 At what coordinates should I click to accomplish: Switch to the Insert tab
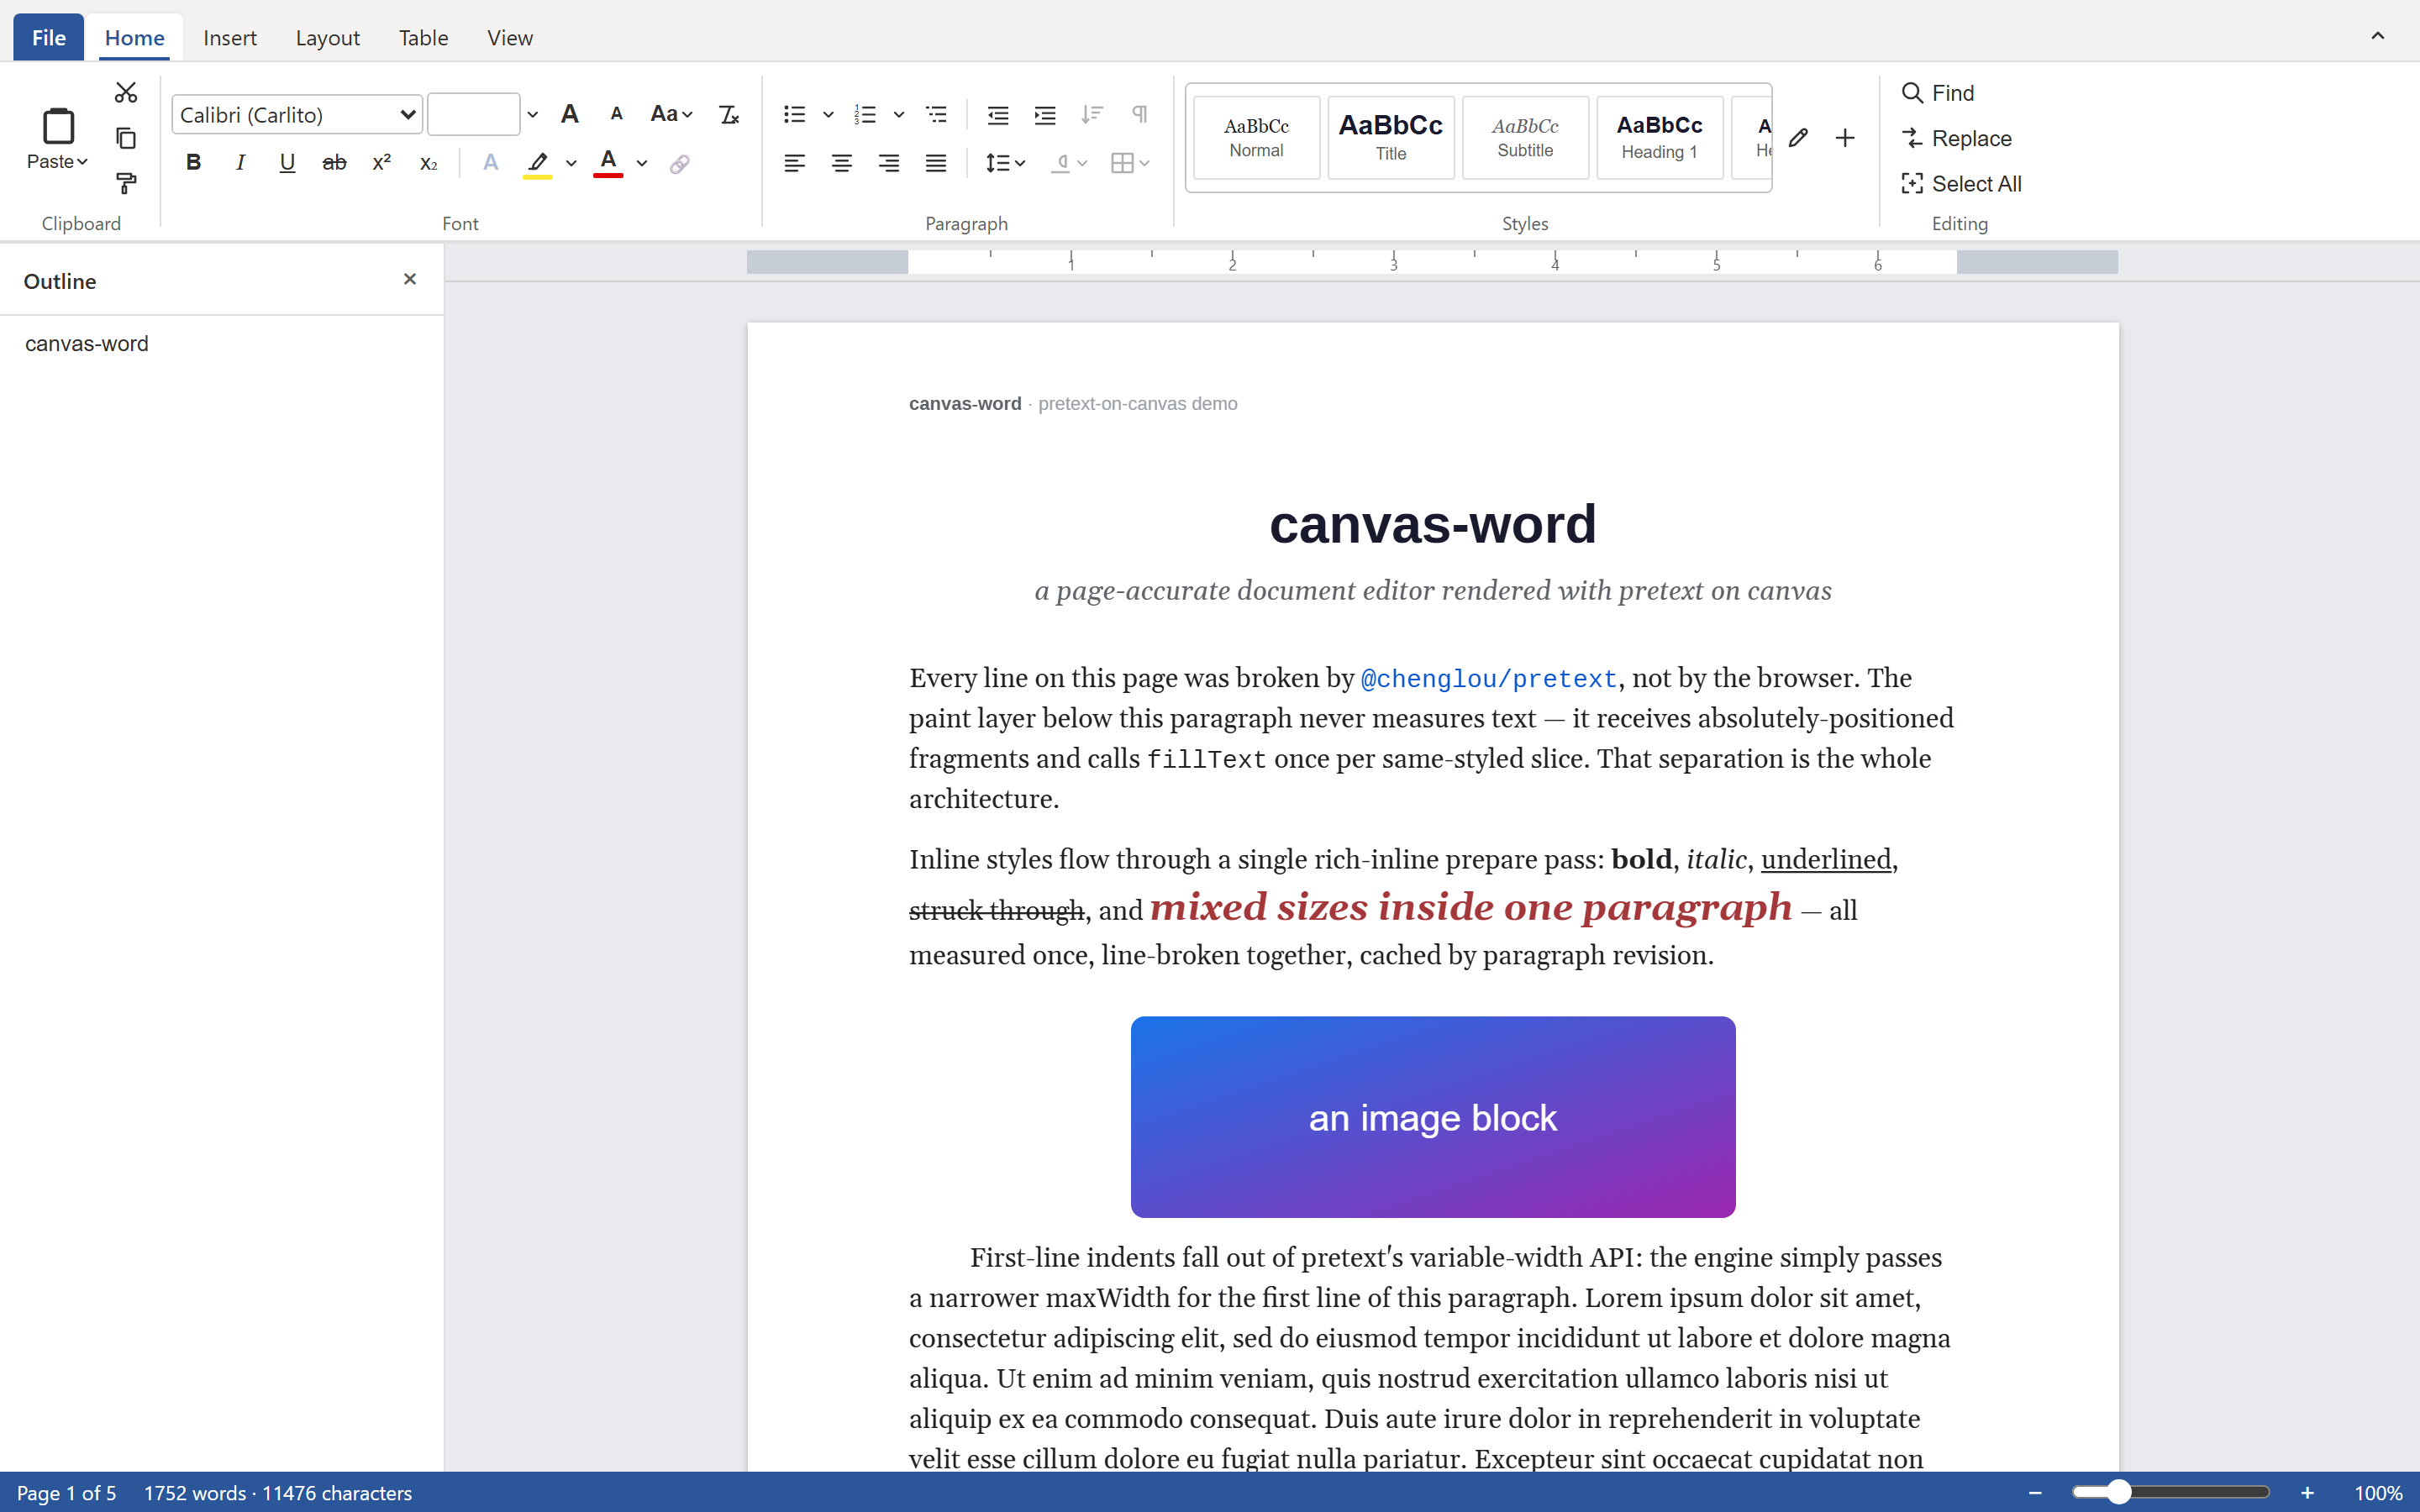pos(229,37)
